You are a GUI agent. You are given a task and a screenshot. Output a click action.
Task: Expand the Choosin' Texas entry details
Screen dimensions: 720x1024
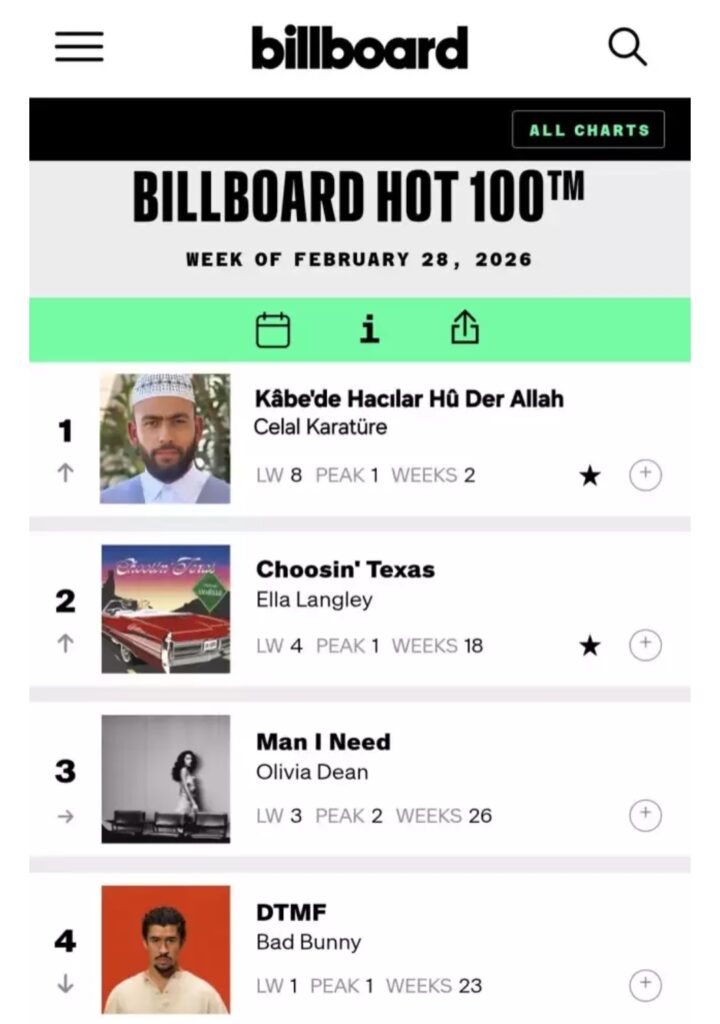click(645, 645)
